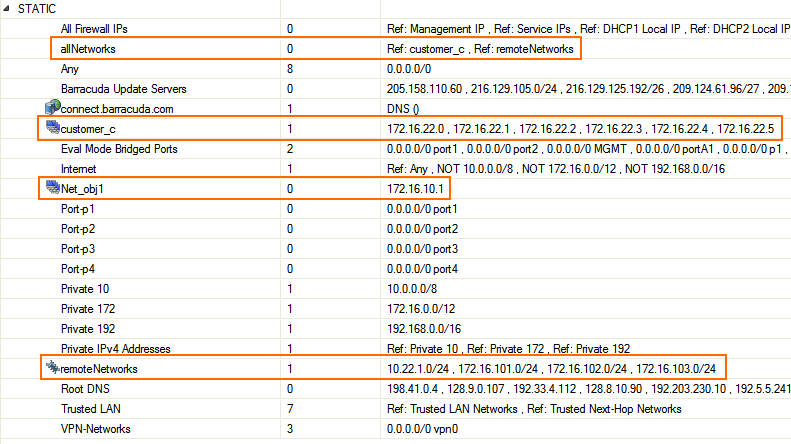Select the Private 172 object
Image resolution: width=791 pixels, height=444 pixels.
88,309
